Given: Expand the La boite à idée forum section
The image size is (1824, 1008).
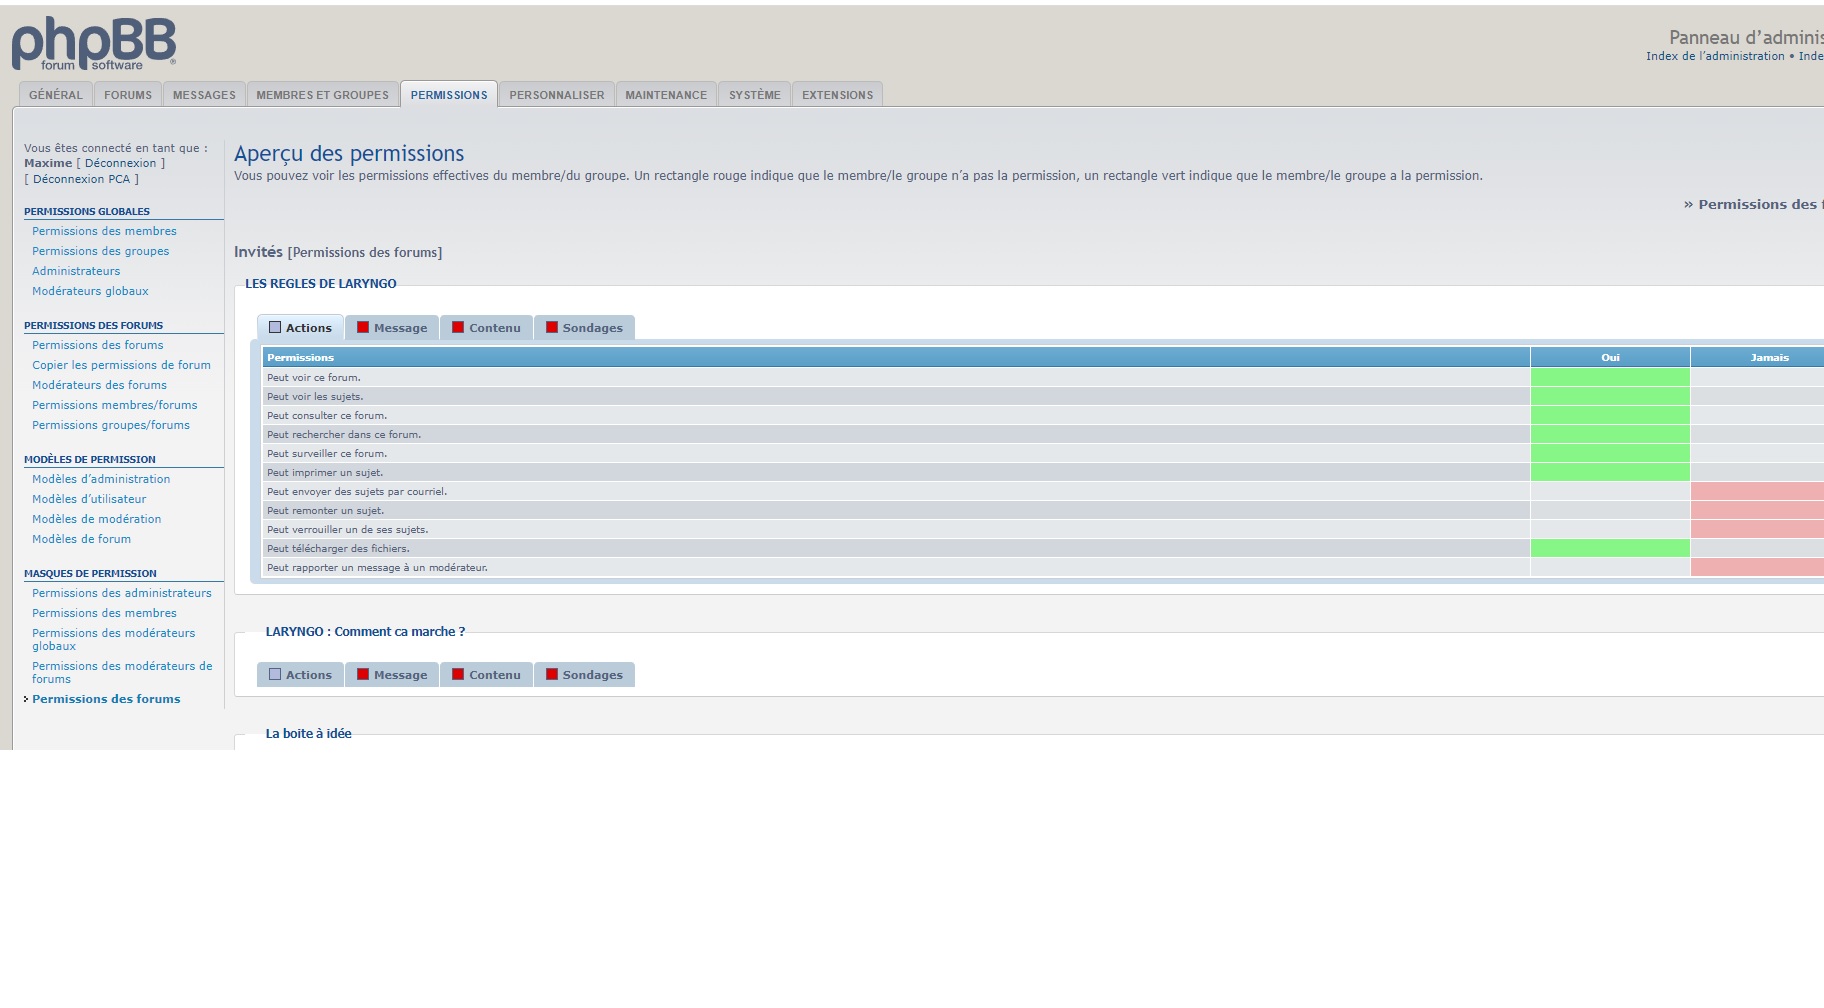Looking at the screenshot, I should [x=308, y=734].
